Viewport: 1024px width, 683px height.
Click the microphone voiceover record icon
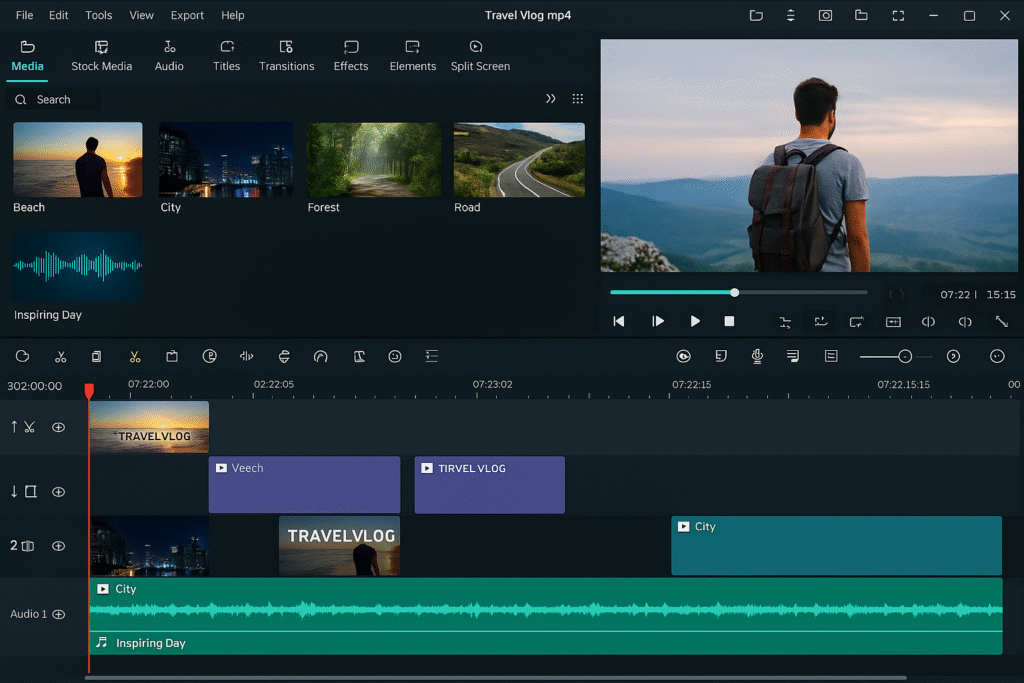tap(757, 356)
